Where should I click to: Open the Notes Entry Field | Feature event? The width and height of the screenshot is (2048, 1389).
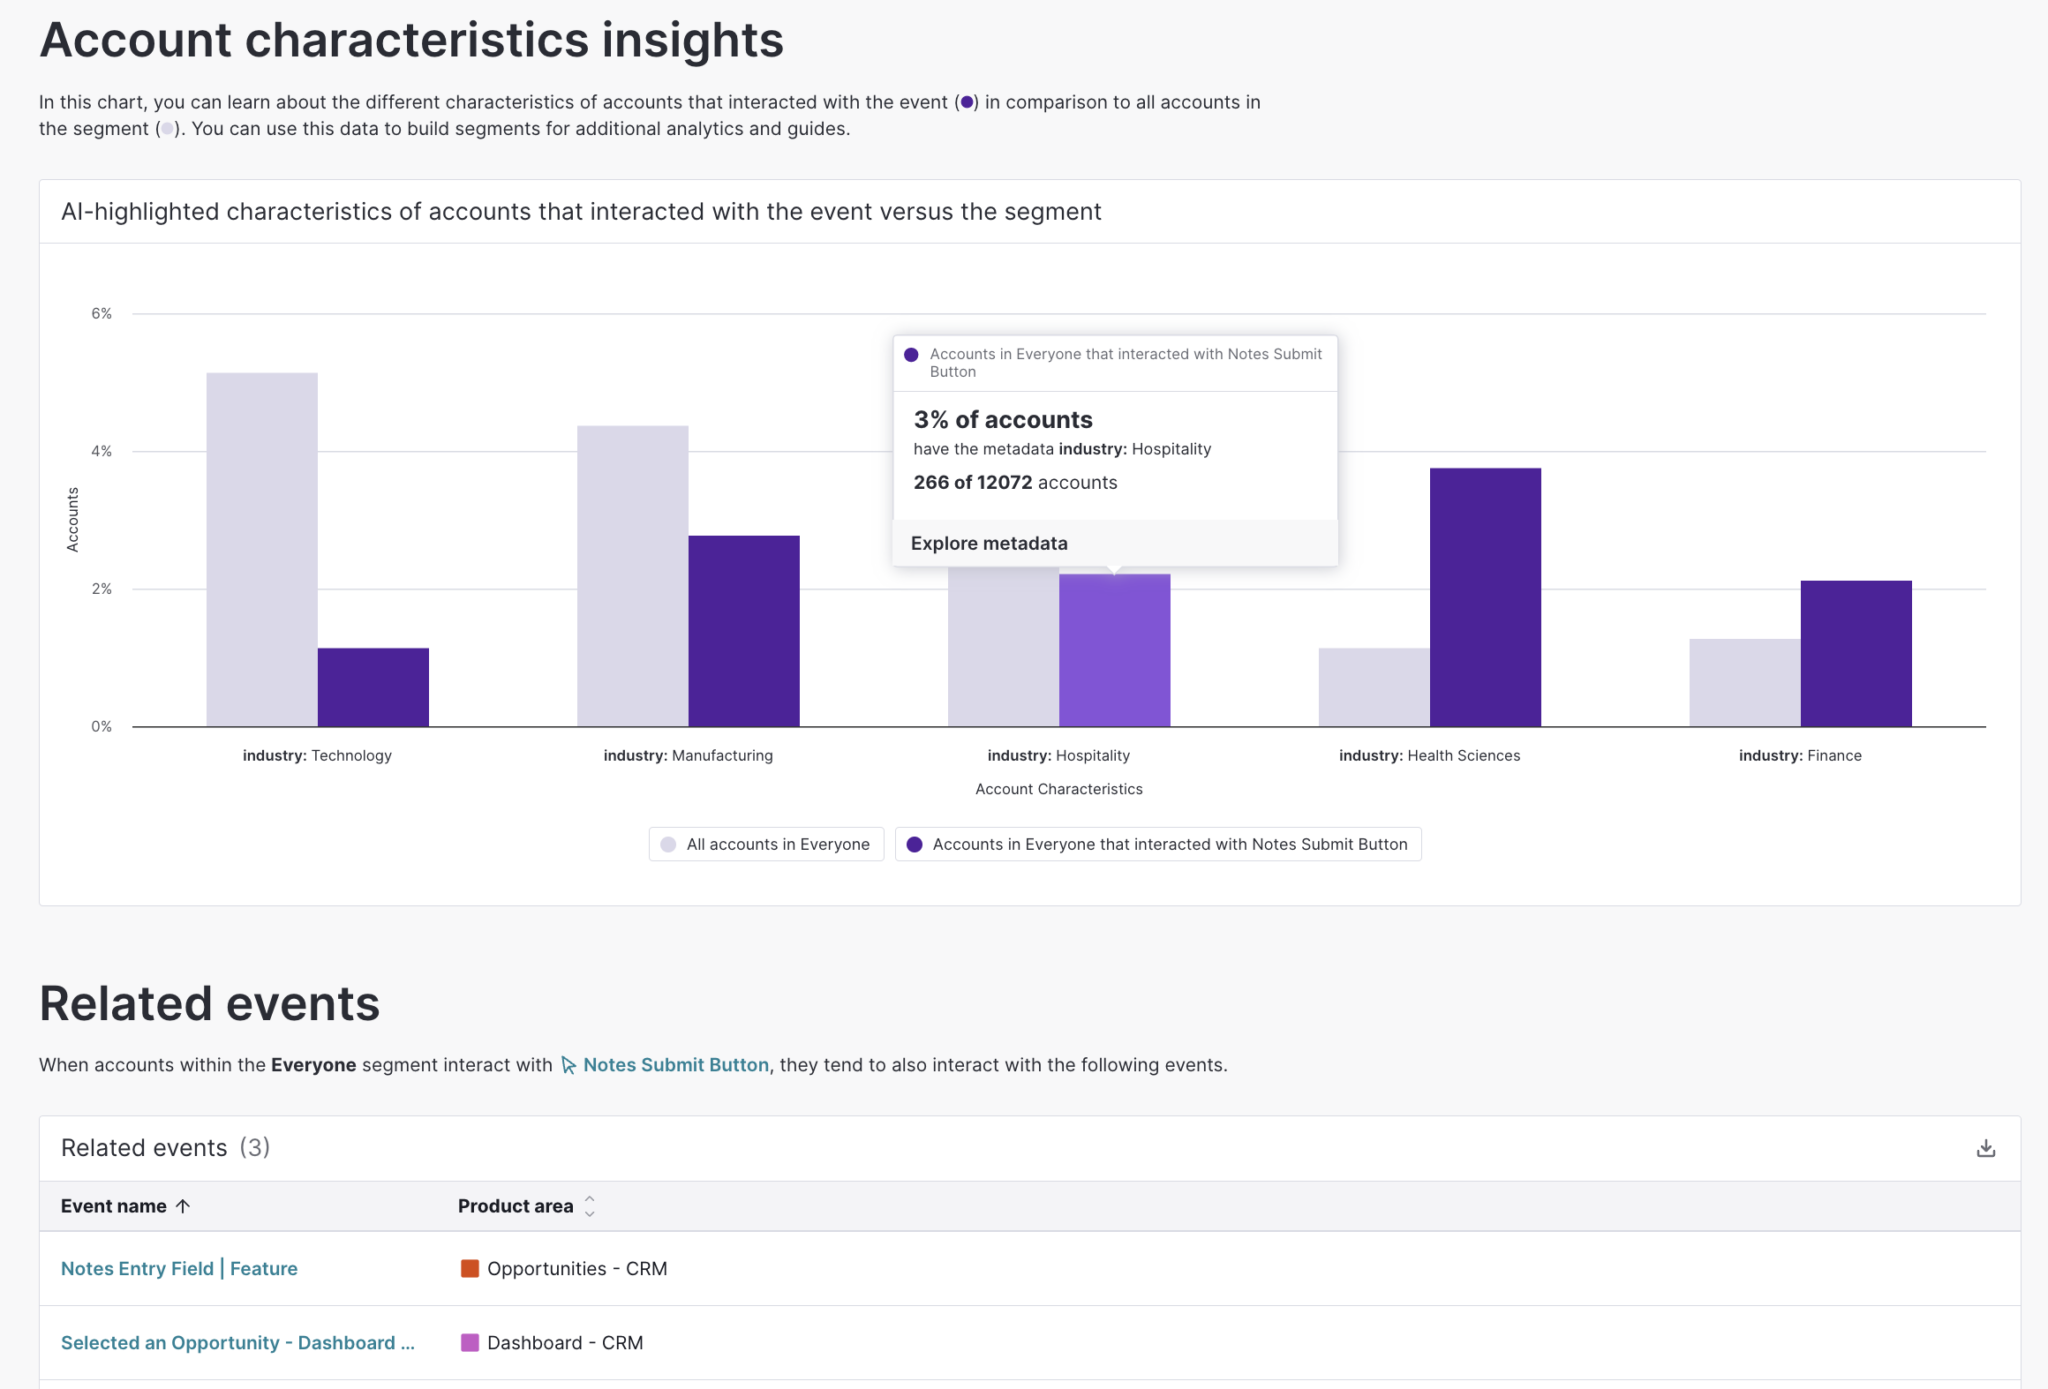click(x=179, y=1268)
